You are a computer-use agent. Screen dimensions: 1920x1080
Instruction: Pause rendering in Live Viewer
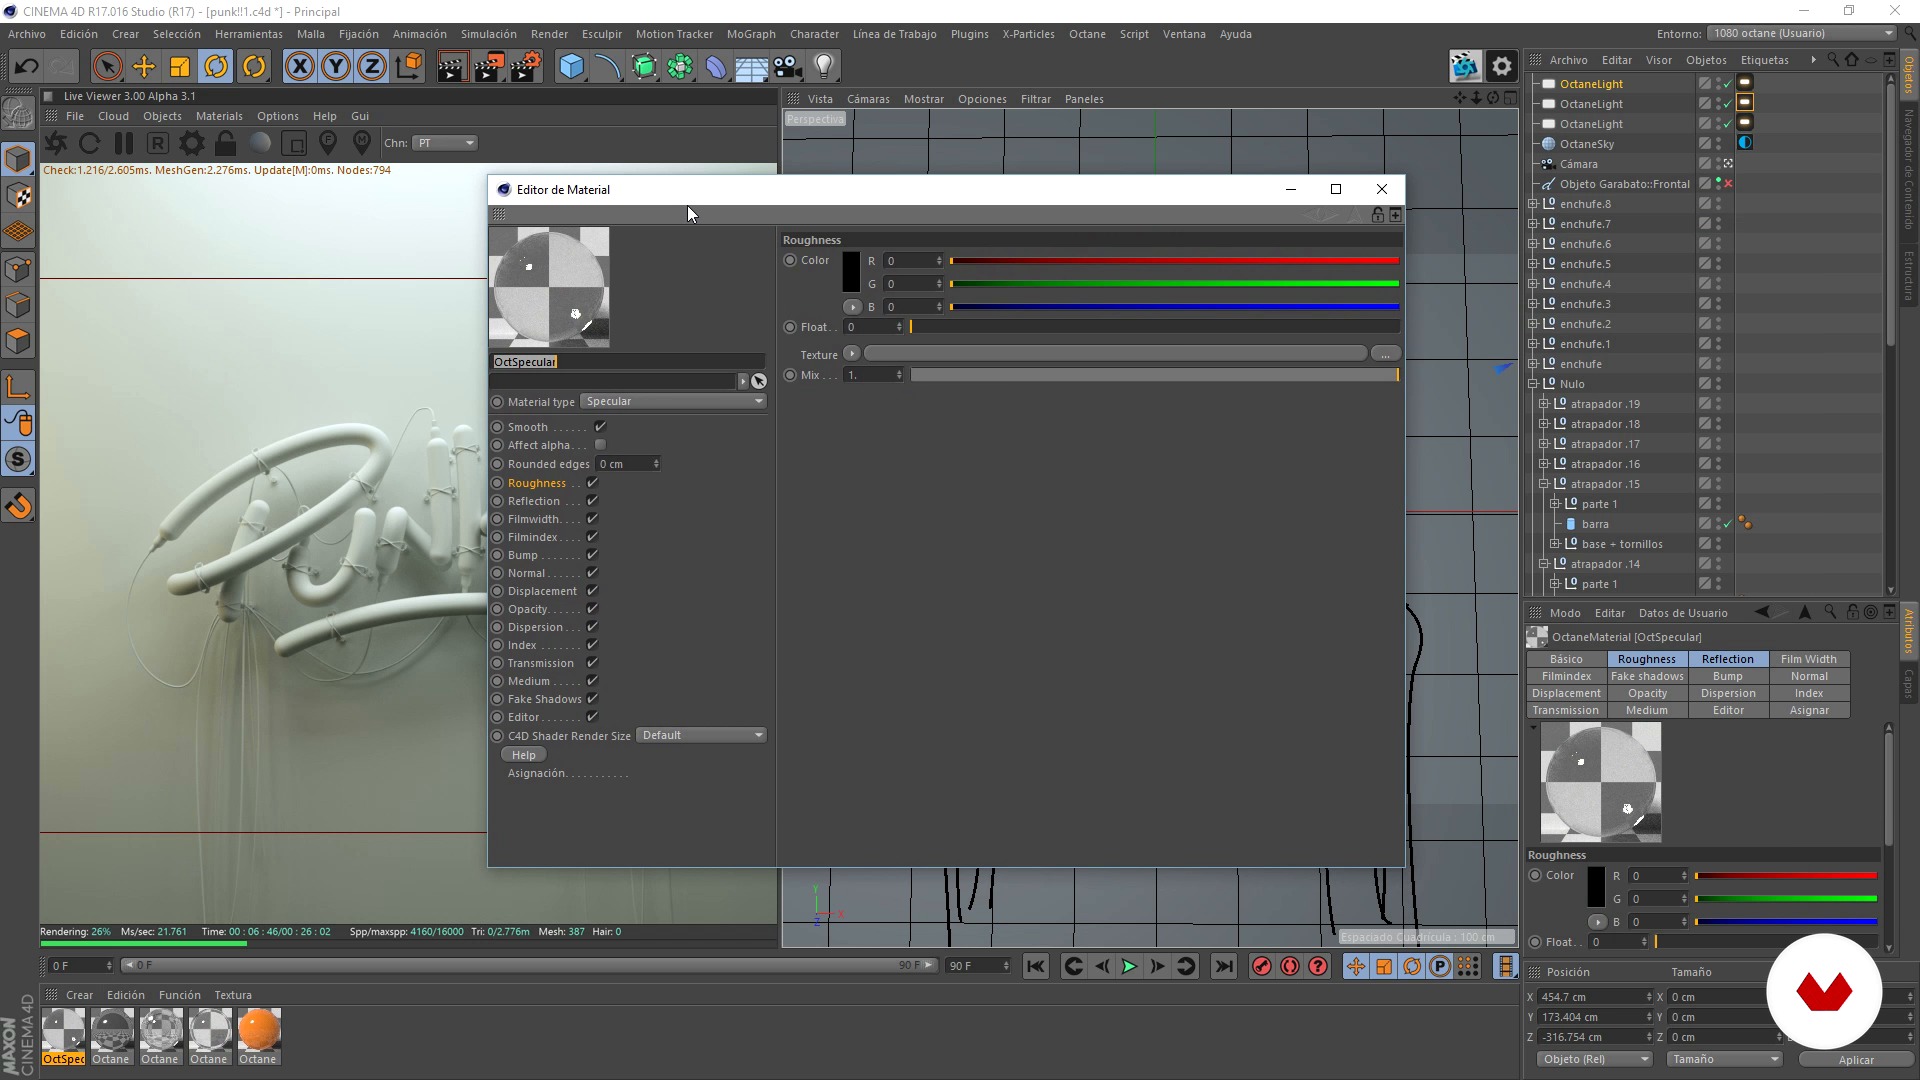pos(124,143)
